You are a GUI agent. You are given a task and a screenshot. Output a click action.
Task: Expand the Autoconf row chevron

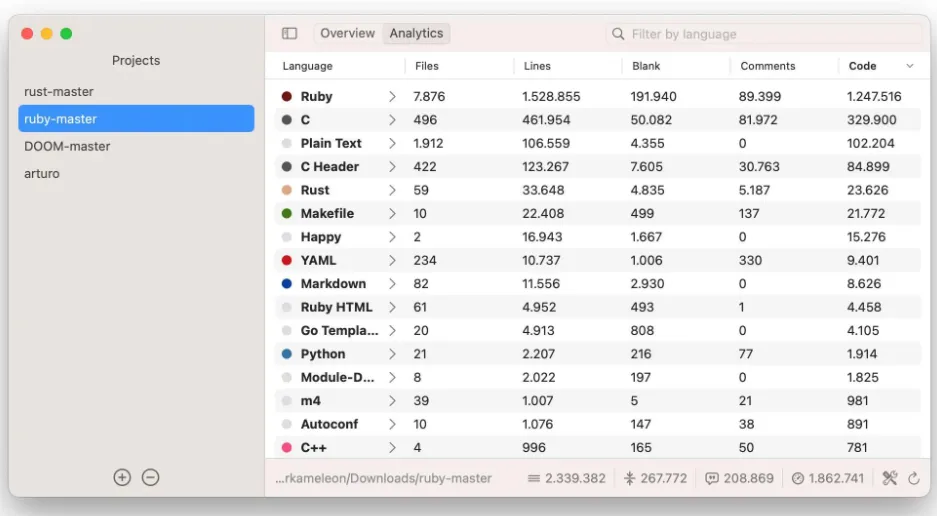tap(392, 424)
